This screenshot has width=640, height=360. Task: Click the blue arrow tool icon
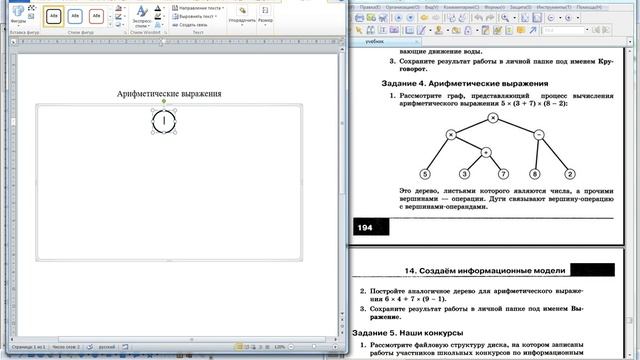(x=533, y=30)
